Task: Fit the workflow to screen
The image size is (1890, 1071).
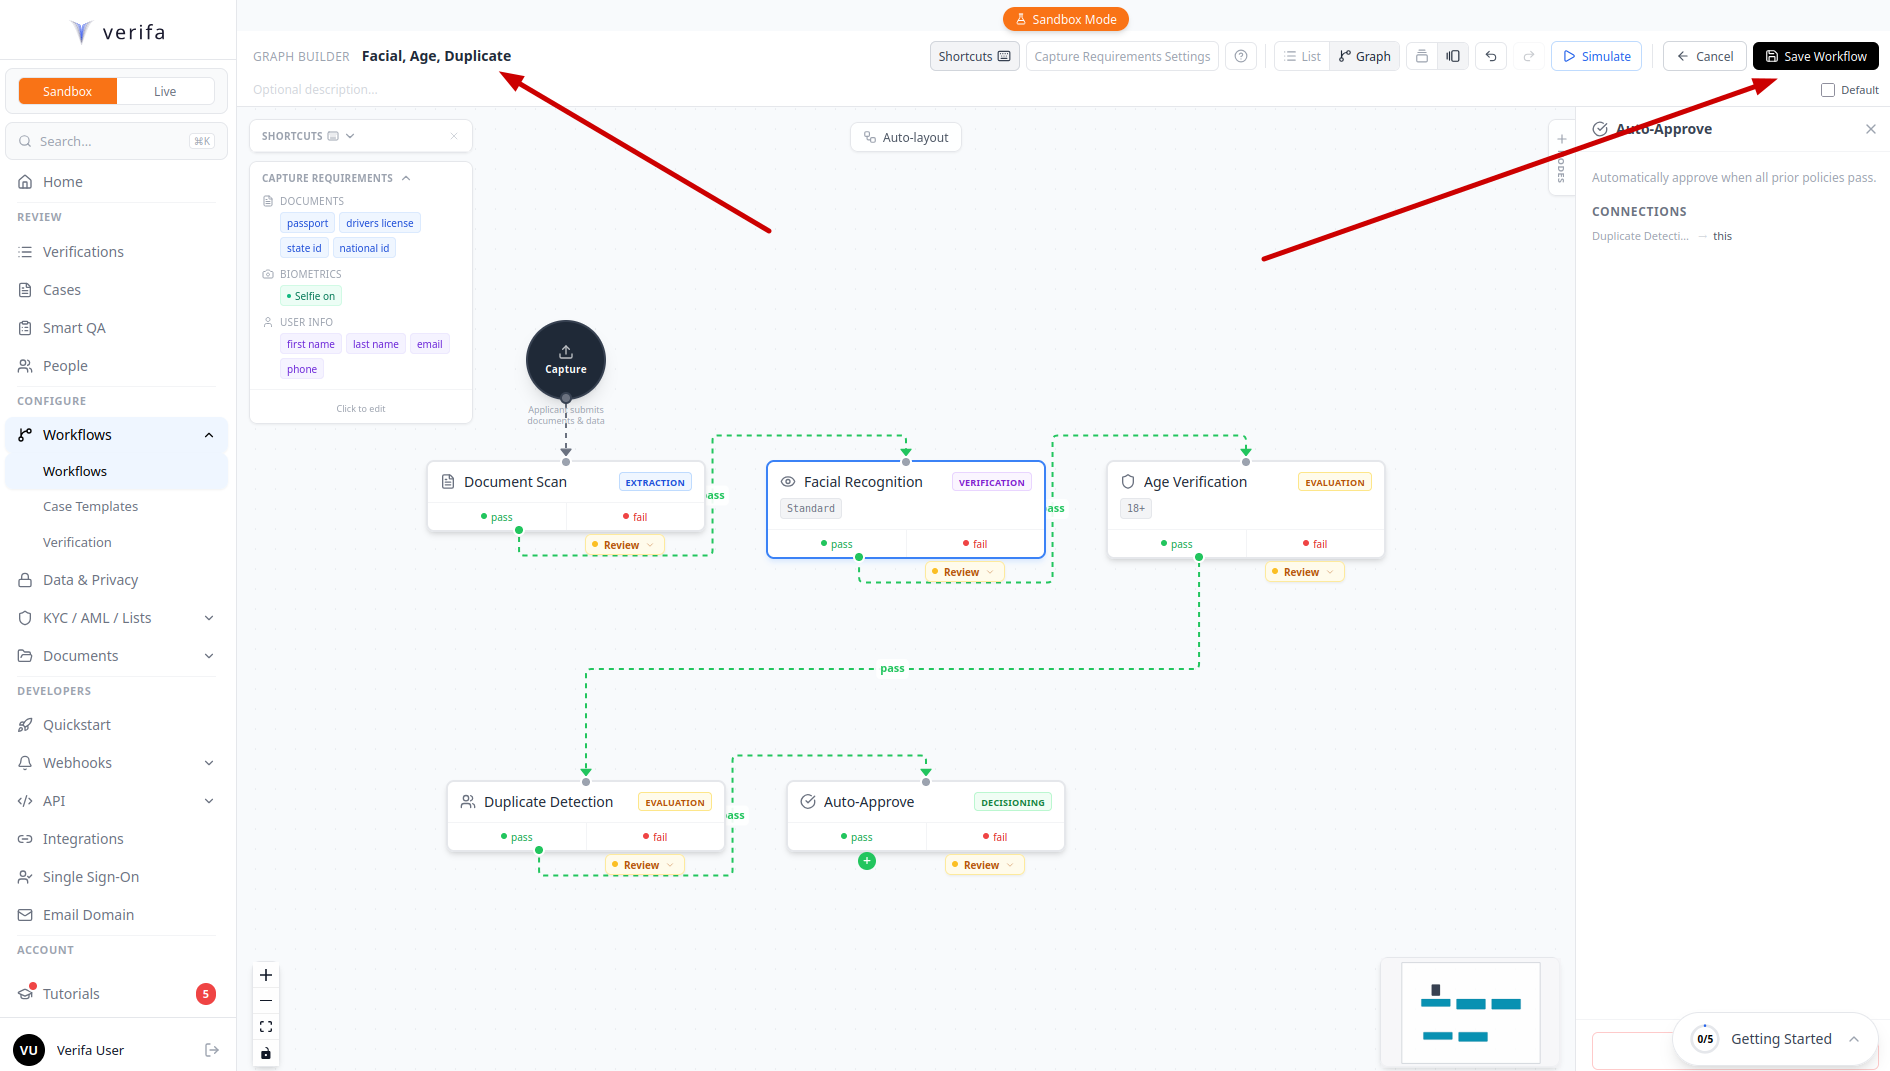Action: [x=265, y=1026]
